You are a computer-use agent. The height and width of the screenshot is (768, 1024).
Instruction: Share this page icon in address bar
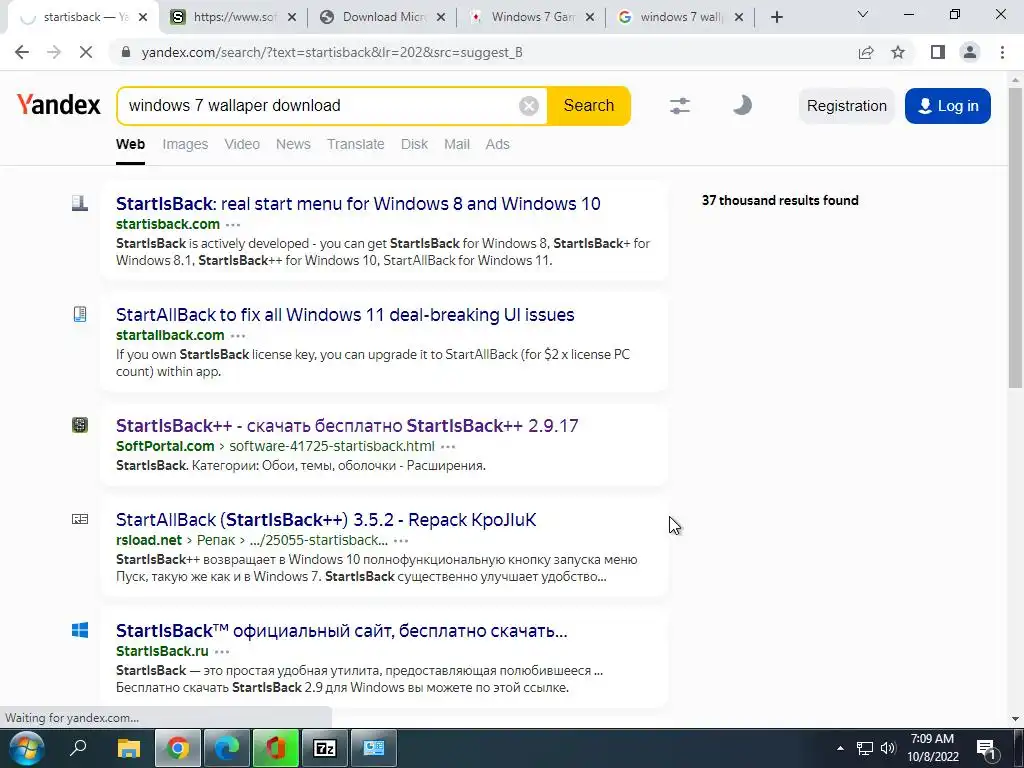pyautogui.click(x=866, y=52)
